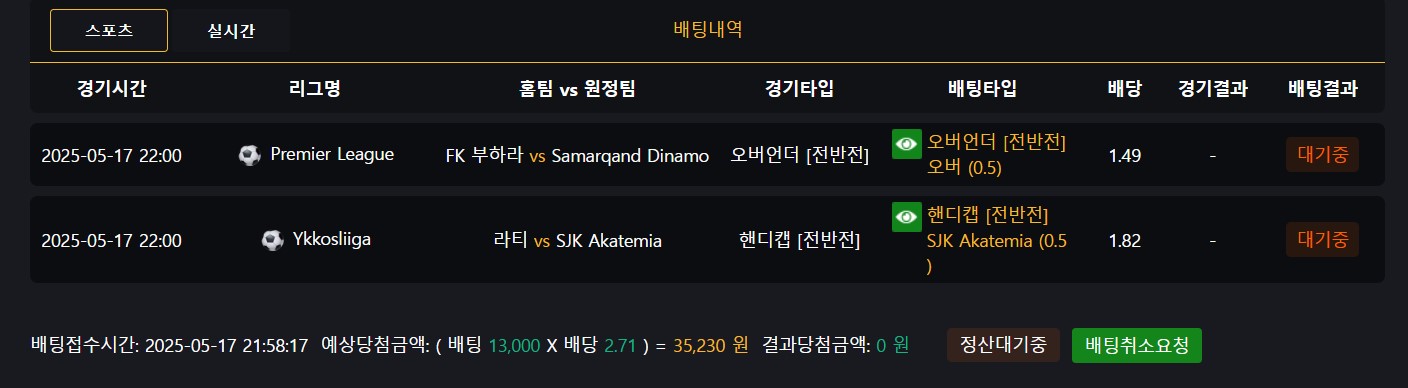1408x388 pixels.
Task: Switch to the 실시간 tab
Action: [x=231, y=30]
